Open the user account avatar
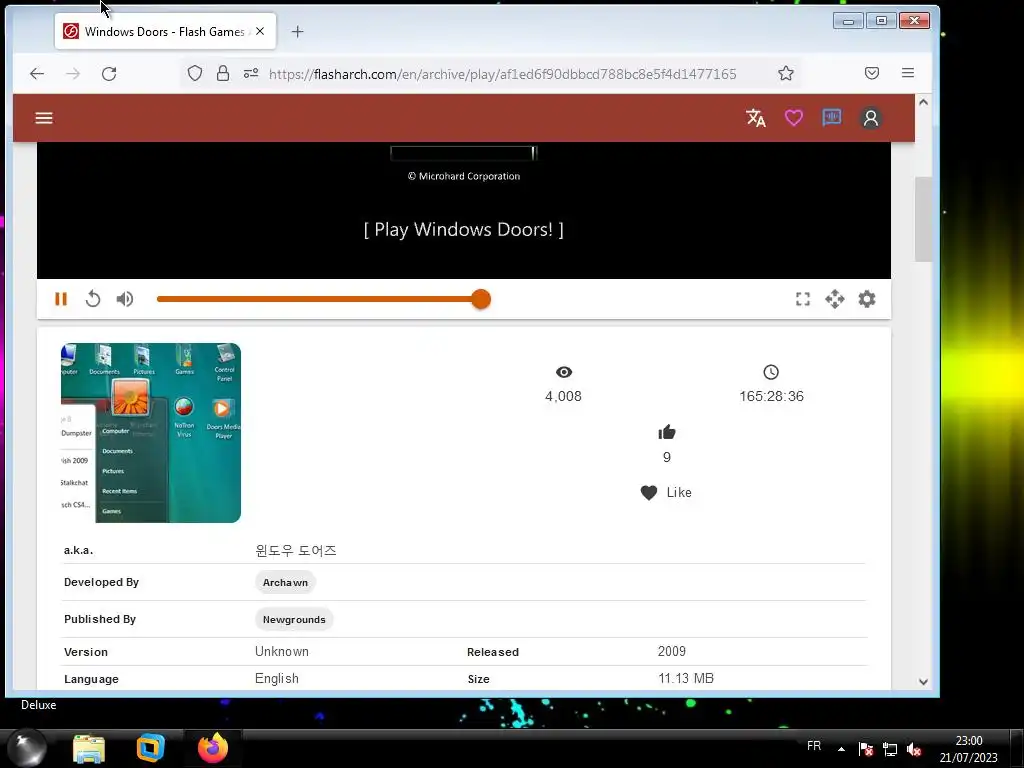The height and width of the screenshot is (768, 1024). coord(871,118)
